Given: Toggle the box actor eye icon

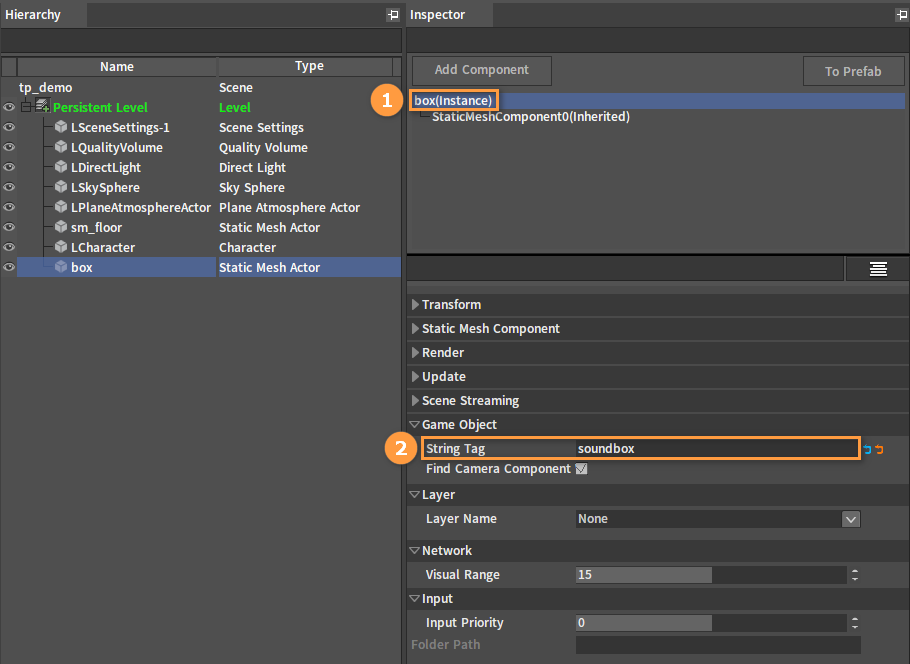Looking at the screenshot, I should point(9,267).
